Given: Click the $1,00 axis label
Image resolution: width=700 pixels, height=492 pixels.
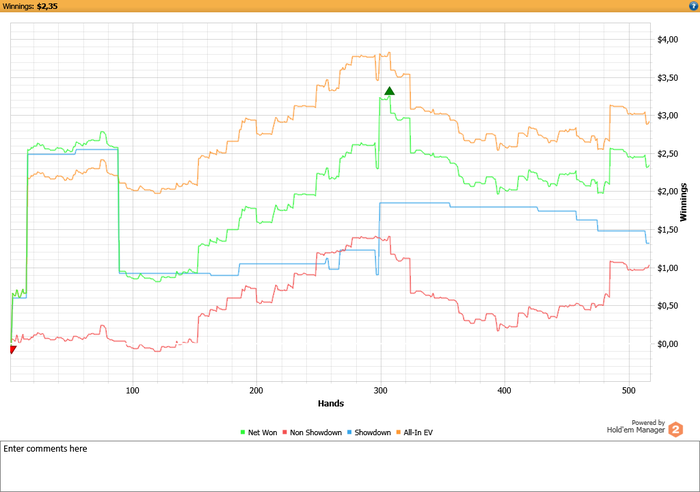Looking at the screenshot, I should click(x=667, y=268).
